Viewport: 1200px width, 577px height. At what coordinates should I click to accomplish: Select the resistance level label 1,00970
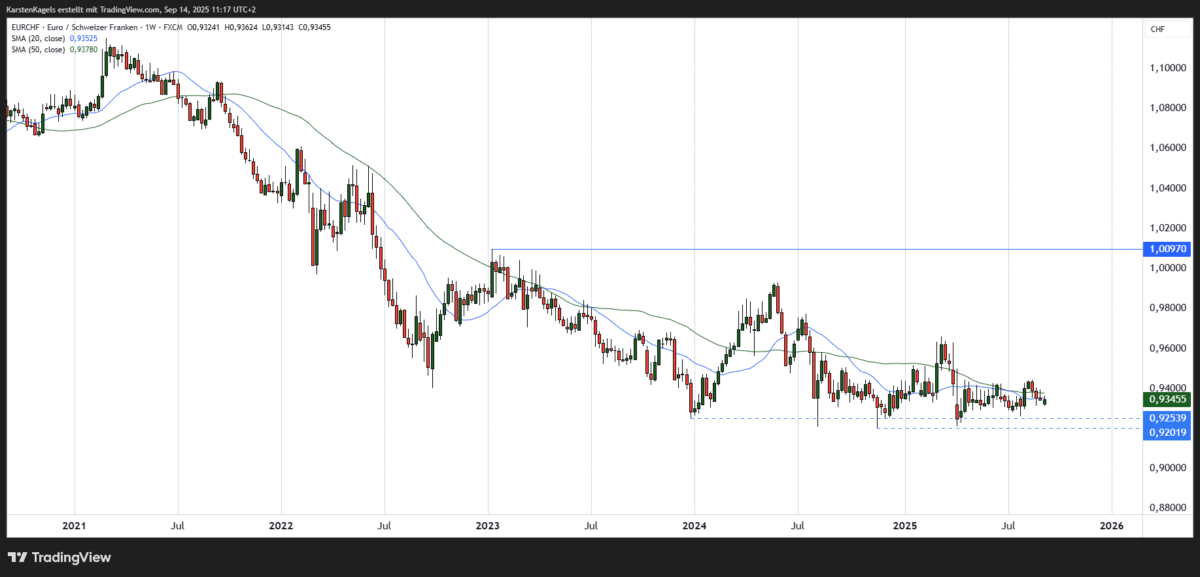(x=1165, y=248)
